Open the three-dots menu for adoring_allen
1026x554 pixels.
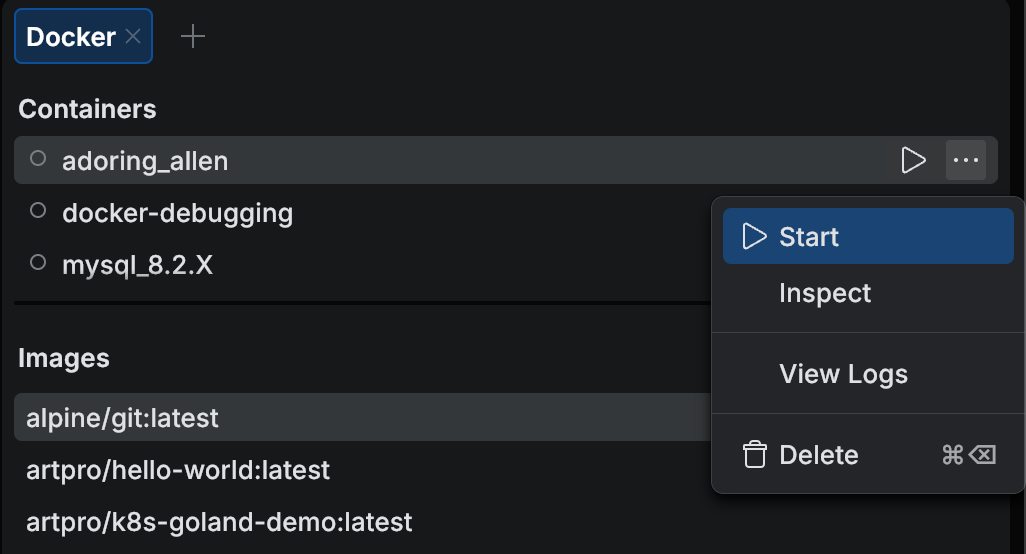(x=965, y=160)
